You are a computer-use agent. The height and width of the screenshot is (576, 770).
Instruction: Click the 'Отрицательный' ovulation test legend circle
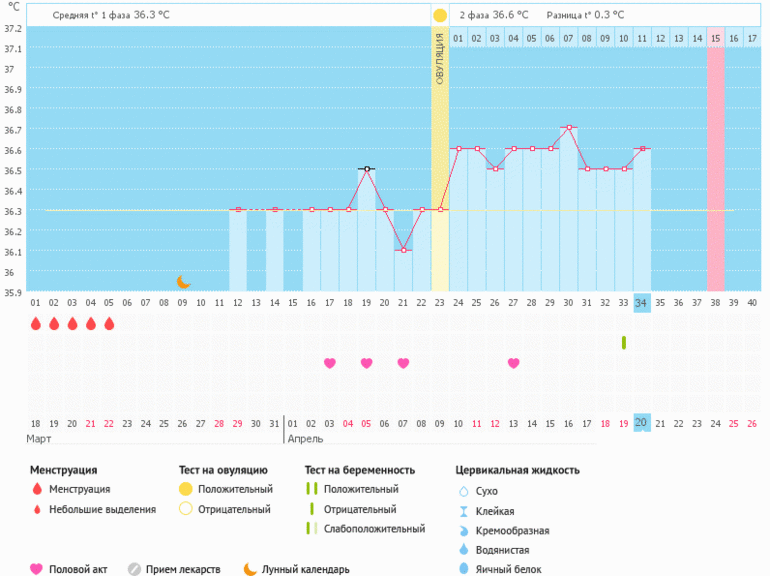[x=184, y=509]
